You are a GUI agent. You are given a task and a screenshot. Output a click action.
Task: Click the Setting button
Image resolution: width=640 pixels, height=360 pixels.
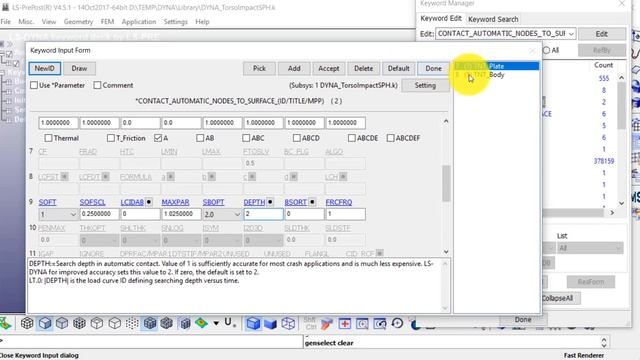pyautogui.click(x=425, y=85)
